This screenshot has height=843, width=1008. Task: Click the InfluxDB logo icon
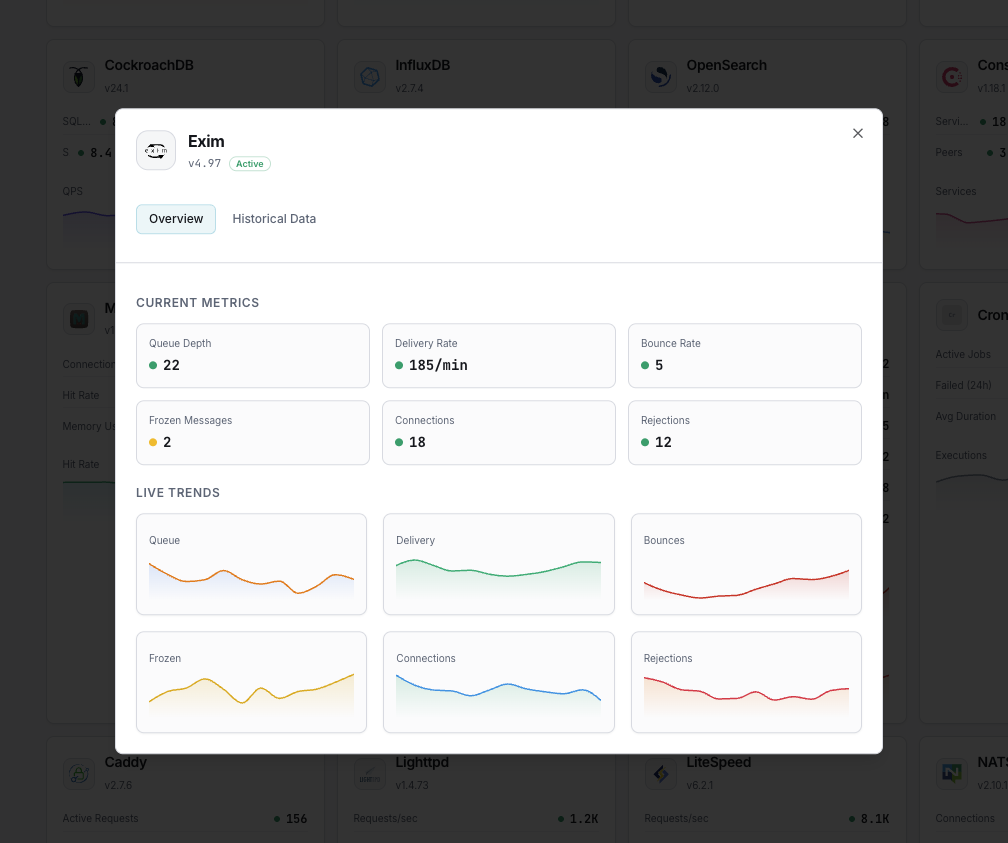pyautogui.click(x=369, y=77)
